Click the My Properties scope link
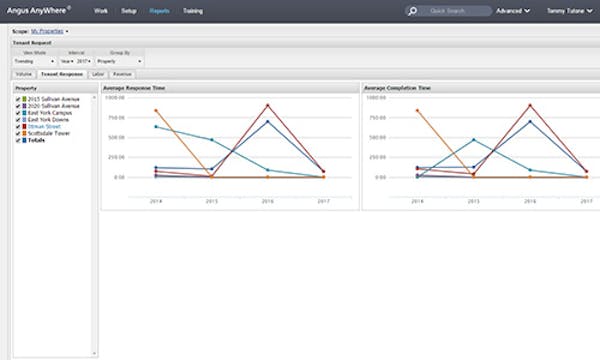The height and width of the screenshot is (360, 600). (x=47, y=31)
